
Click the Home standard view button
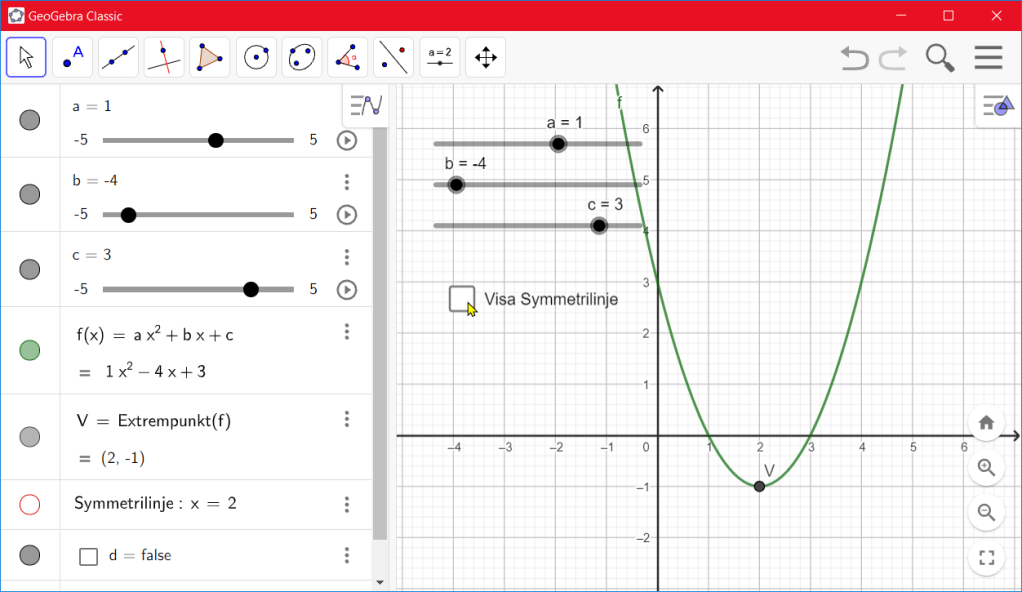[986, 422]
